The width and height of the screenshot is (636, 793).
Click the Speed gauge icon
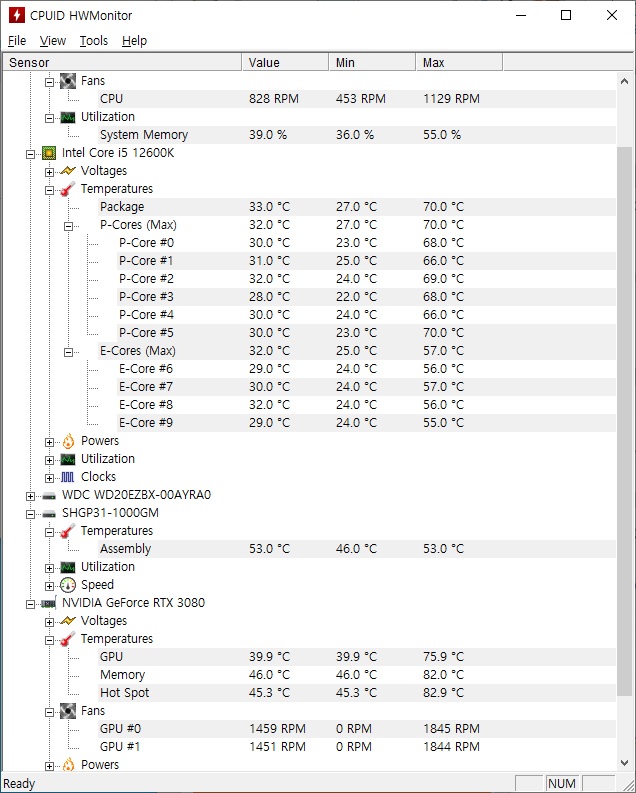(x=68, y=585)
